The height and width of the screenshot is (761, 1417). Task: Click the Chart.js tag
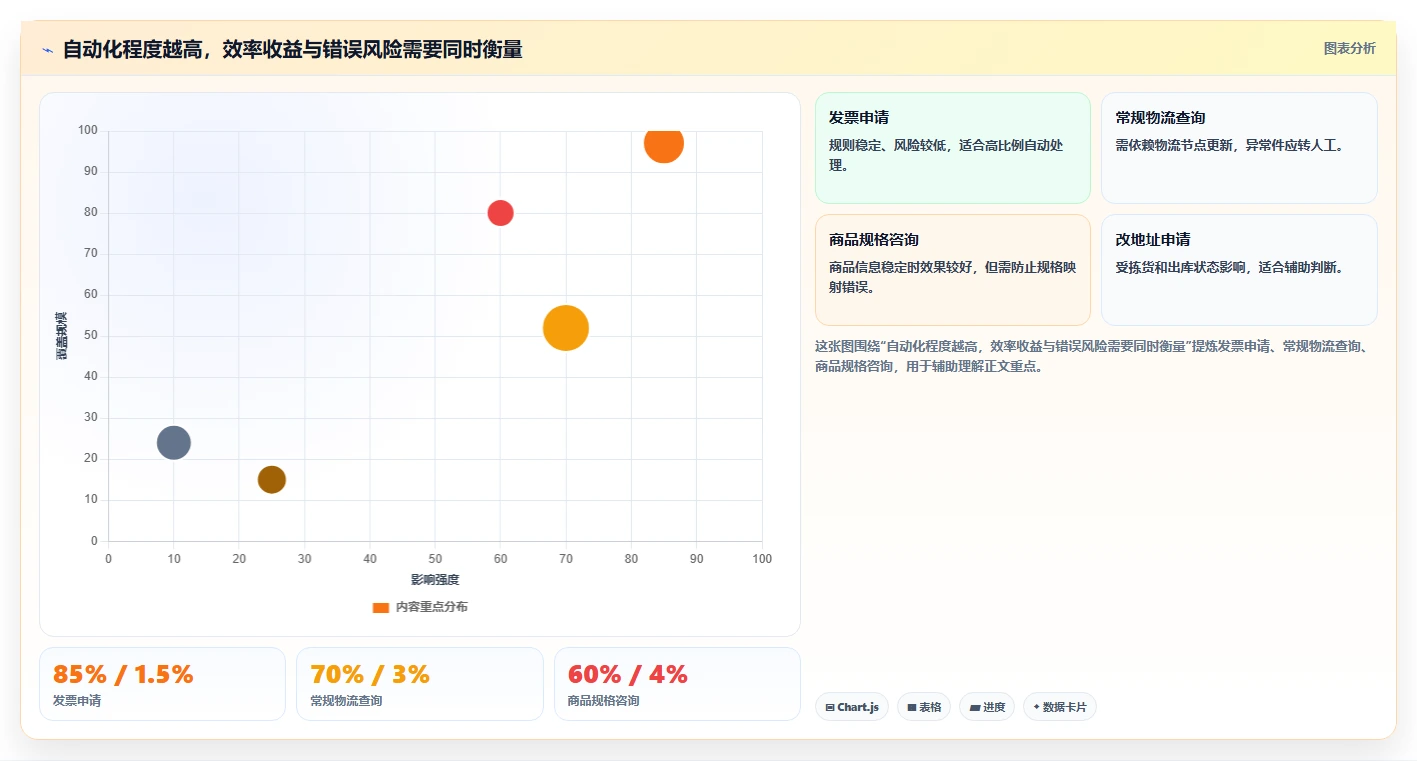852,707
